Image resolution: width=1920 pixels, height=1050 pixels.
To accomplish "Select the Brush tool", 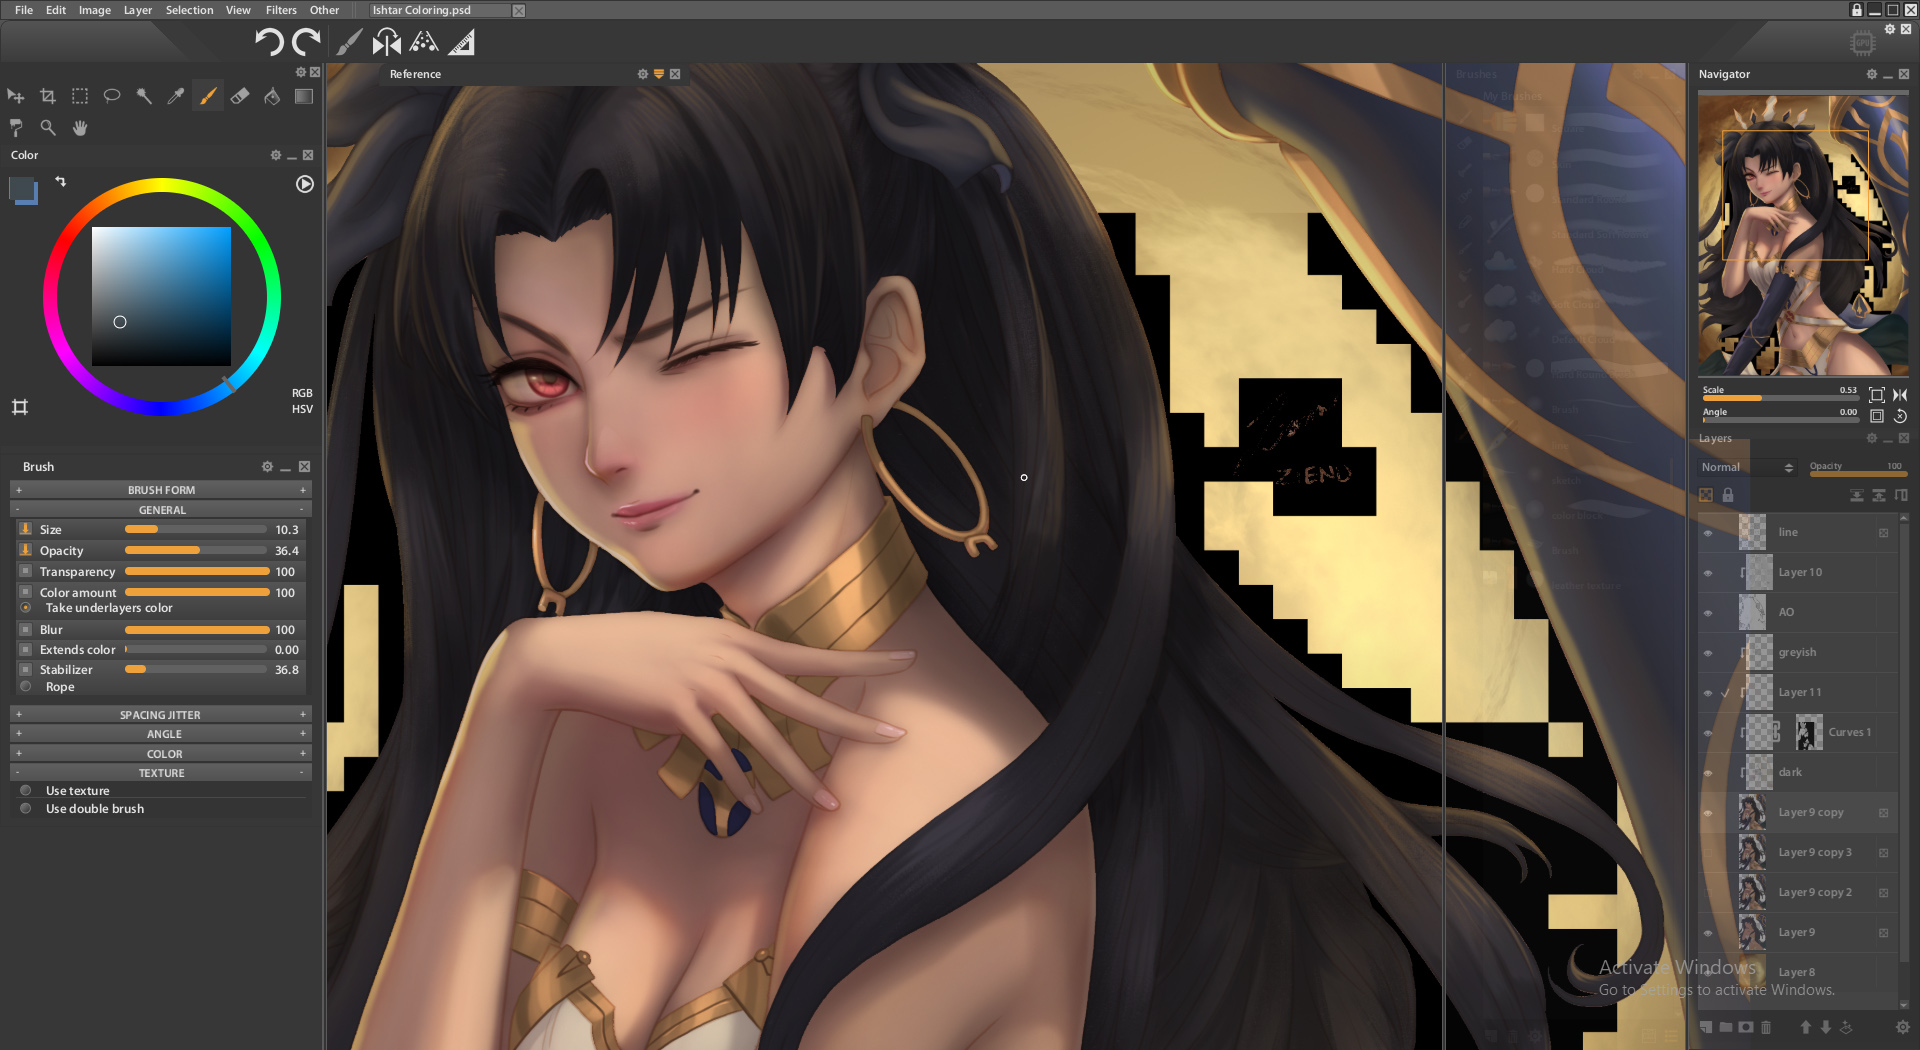I will 208,96.
